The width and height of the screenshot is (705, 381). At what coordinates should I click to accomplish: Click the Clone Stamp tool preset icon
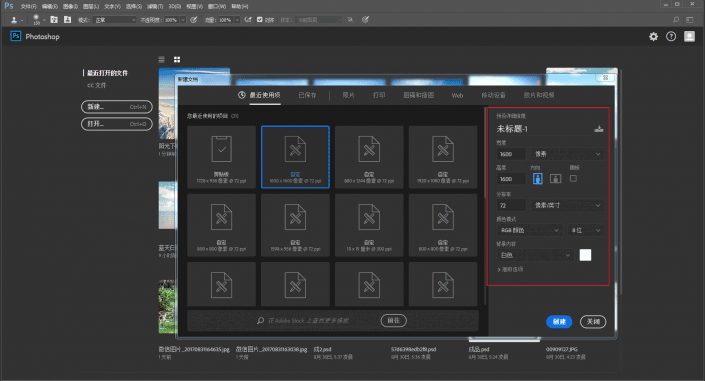pos(14,20)
